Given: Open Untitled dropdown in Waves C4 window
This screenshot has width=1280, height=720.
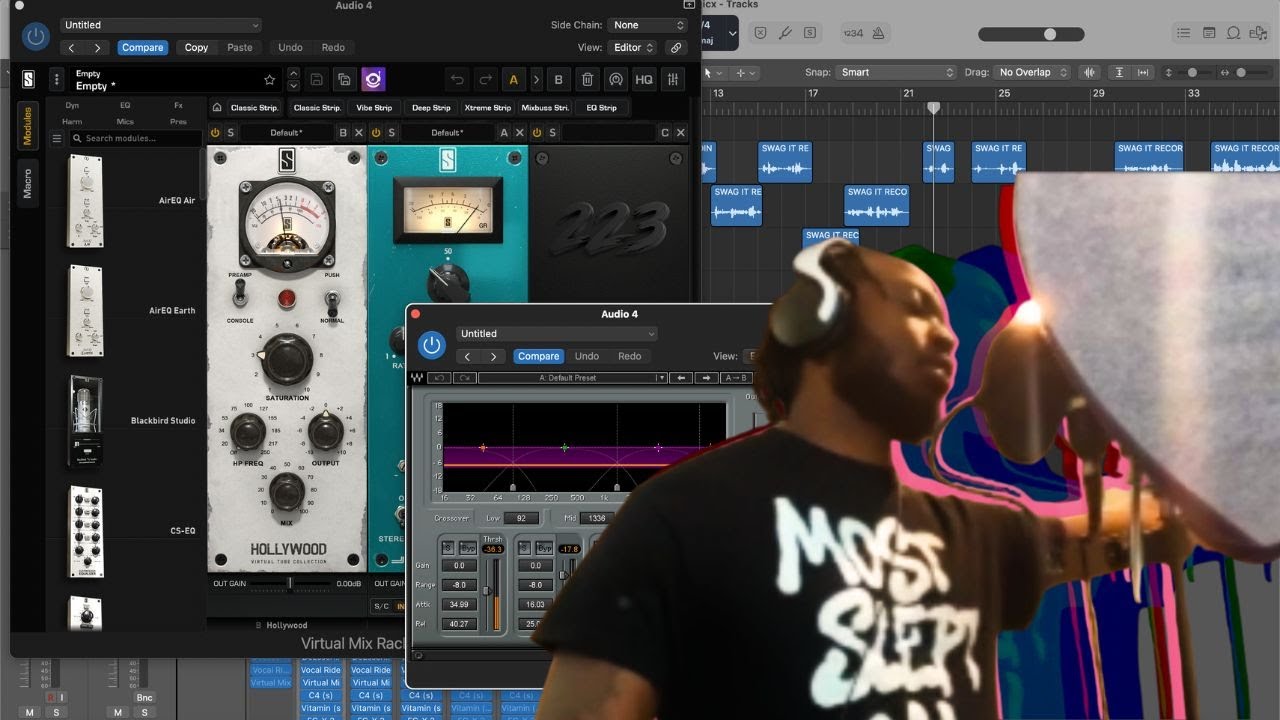Looking at the screenshot, I should 557,334.
